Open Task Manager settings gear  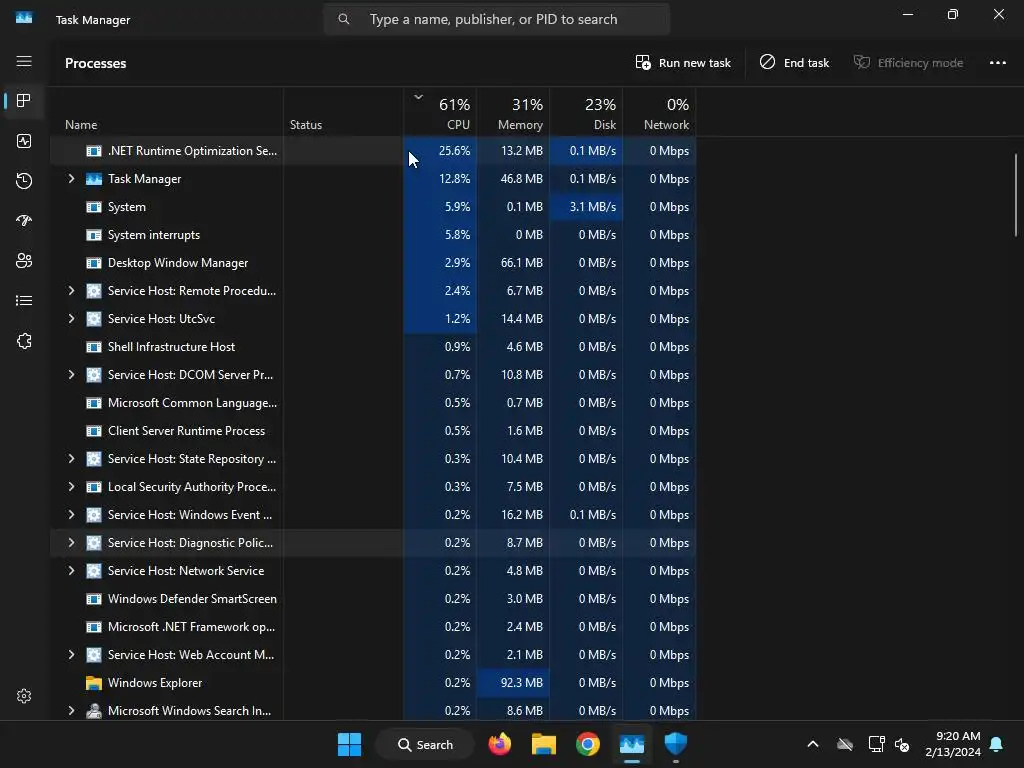pos(24,696)
